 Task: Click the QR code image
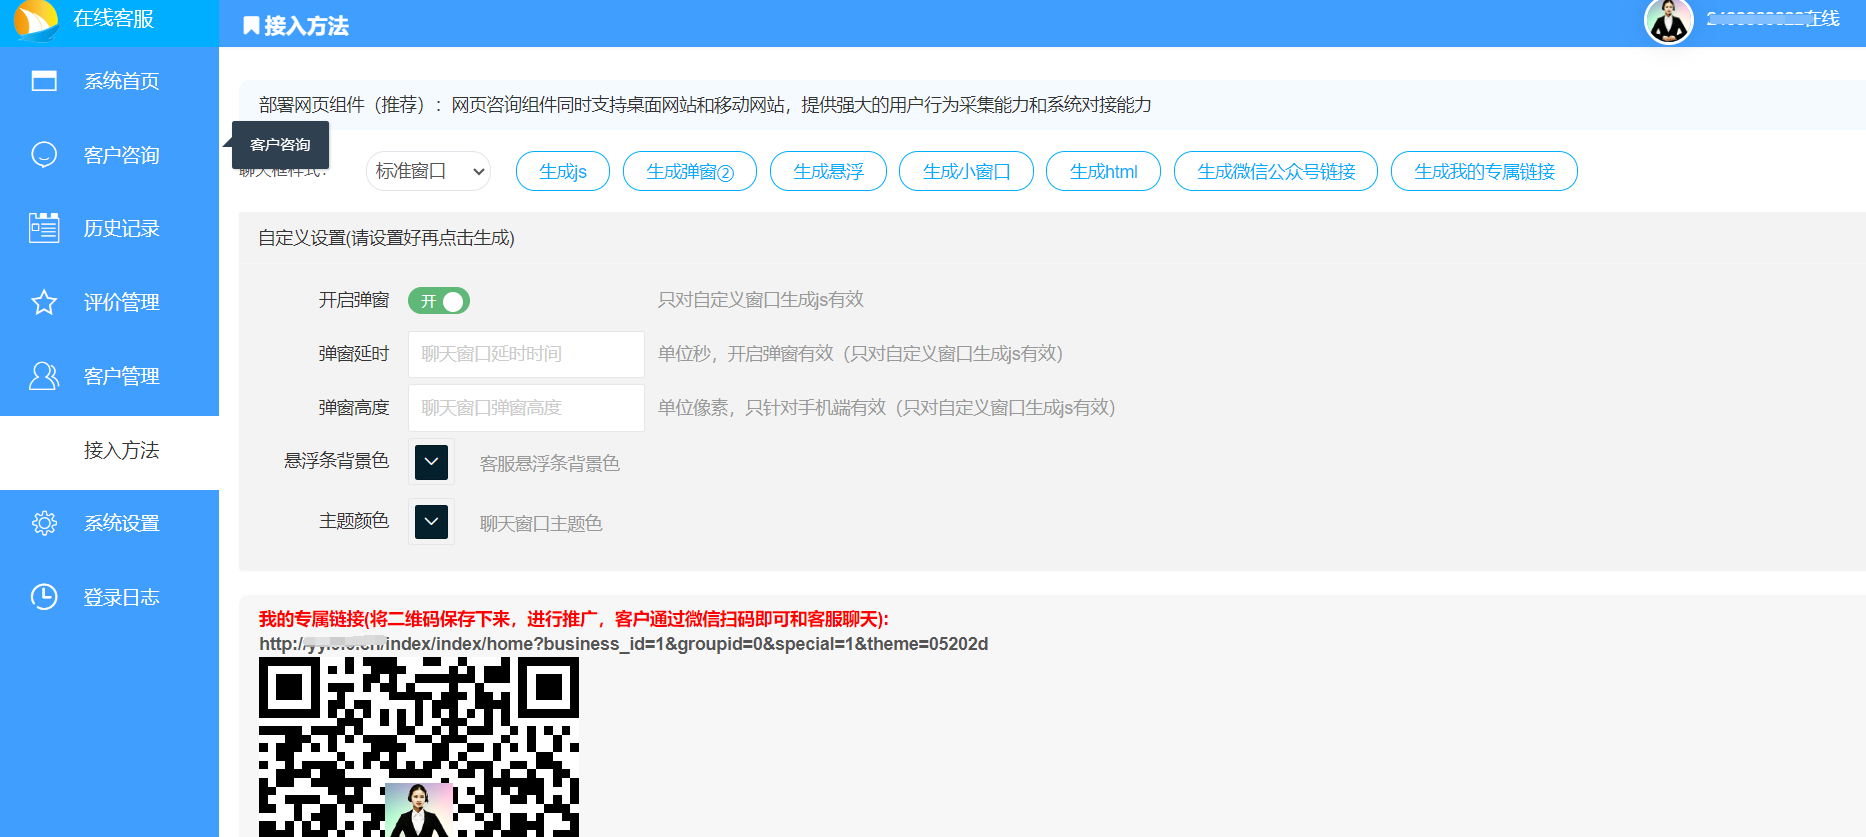point(419,747)
